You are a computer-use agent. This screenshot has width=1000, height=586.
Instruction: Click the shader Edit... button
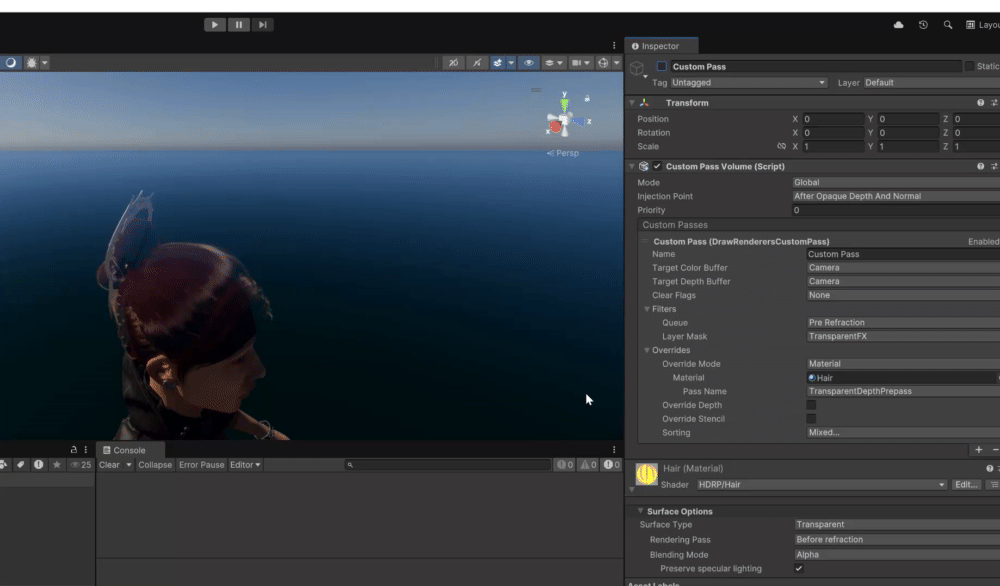[x=966, y=485]
